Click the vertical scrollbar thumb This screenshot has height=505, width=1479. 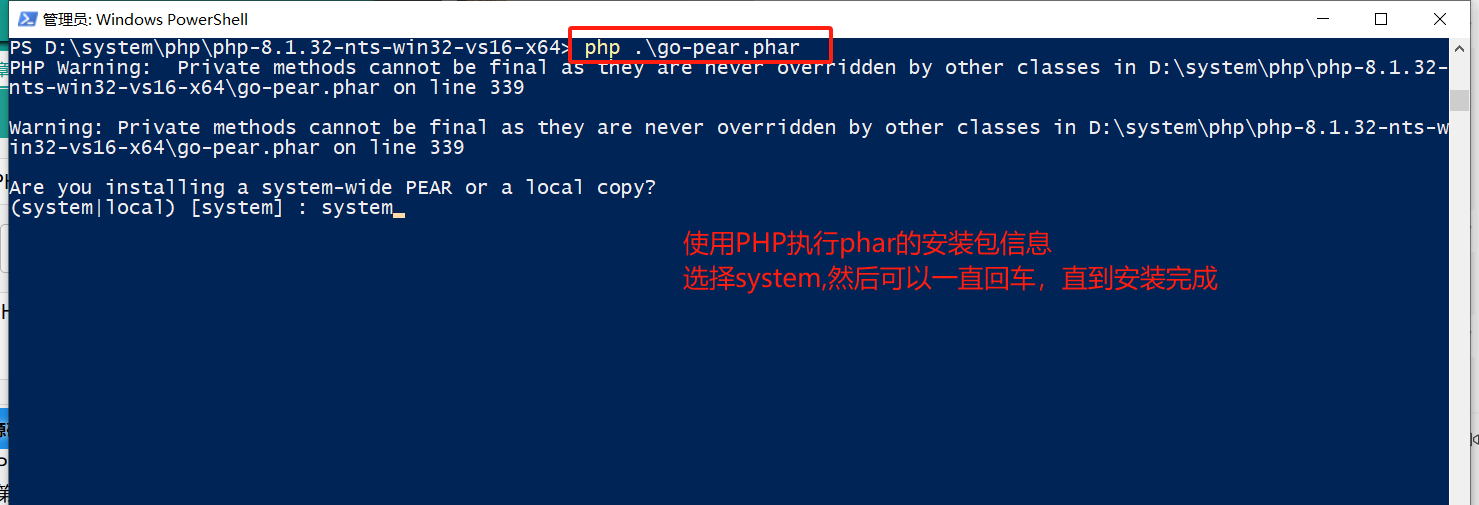[1458, 100]
